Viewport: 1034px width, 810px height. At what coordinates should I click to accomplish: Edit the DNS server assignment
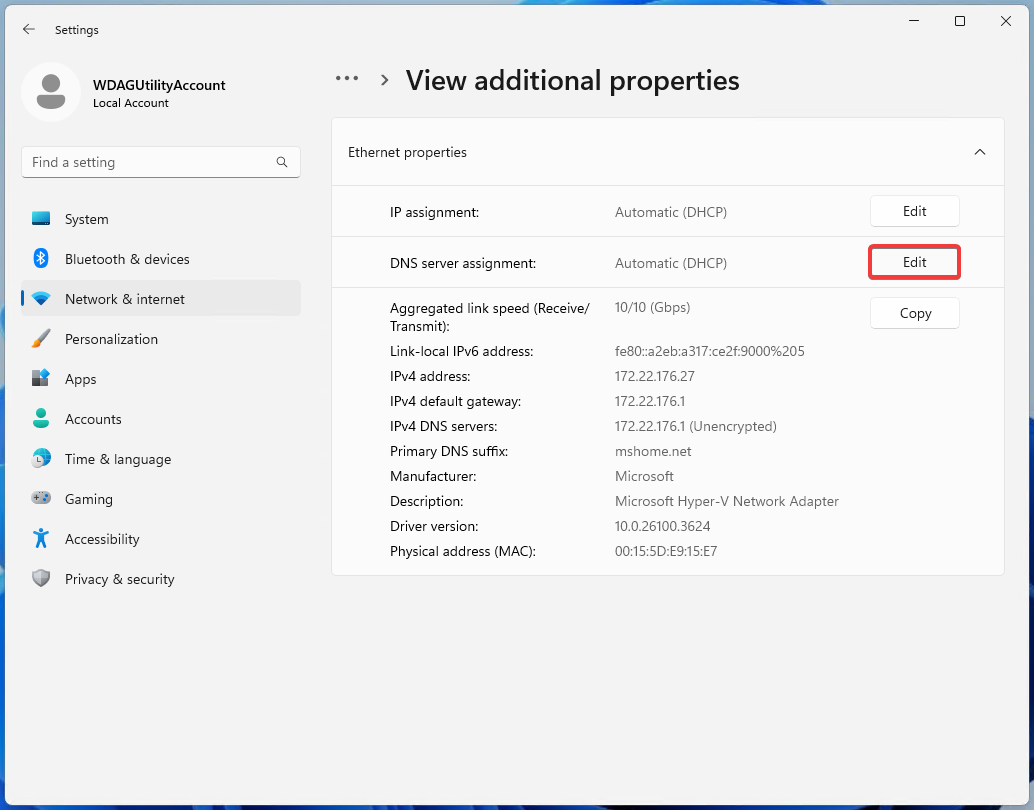tap(914, 262)
